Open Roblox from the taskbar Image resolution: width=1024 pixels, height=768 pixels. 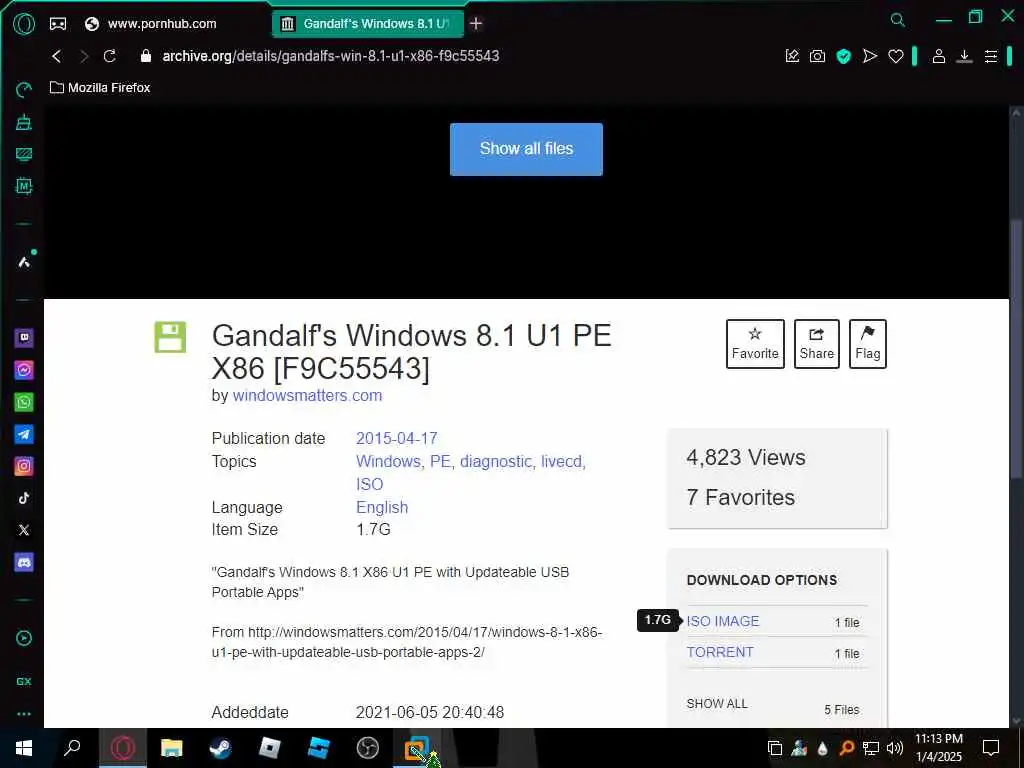[270, 748]
